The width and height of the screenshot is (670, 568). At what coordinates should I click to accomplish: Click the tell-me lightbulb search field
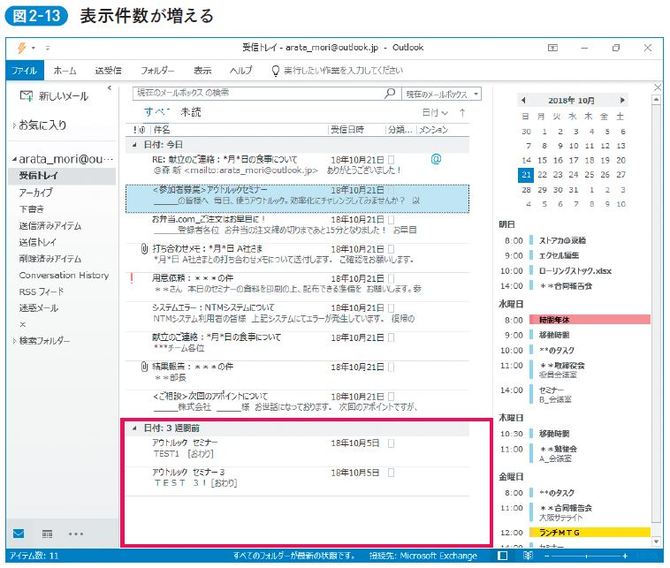[338, 71]
